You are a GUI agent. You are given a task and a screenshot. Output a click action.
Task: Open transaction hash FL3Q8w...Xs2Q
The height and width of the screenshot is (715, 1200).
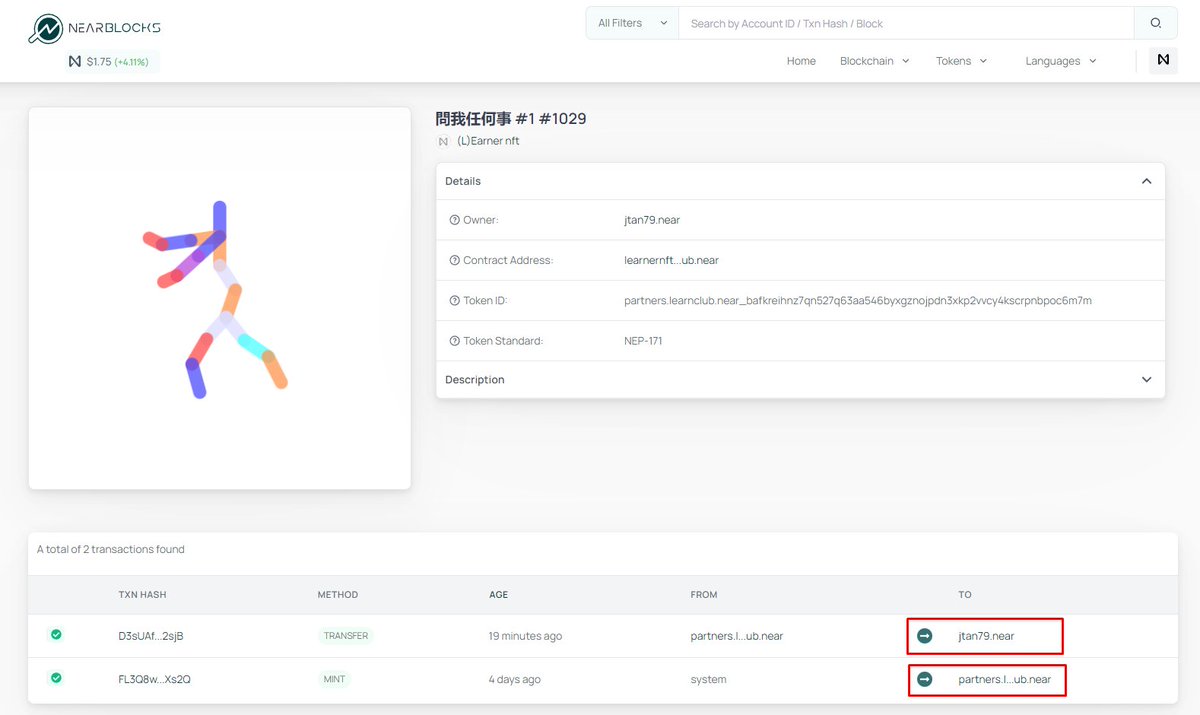(x=154, y=679)
